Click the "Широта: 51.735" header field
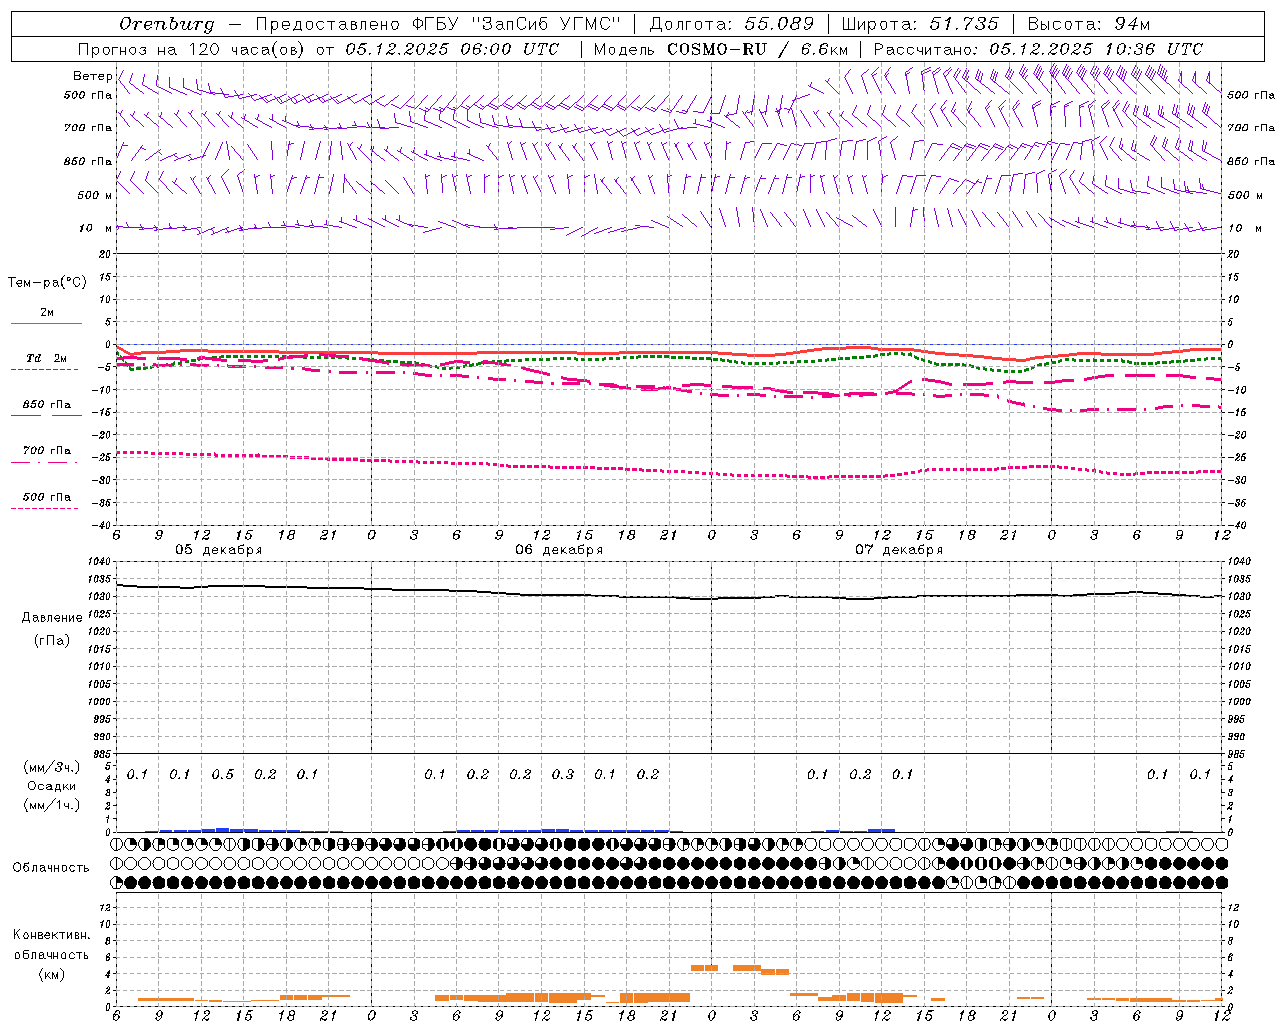 tap(920, 24)
